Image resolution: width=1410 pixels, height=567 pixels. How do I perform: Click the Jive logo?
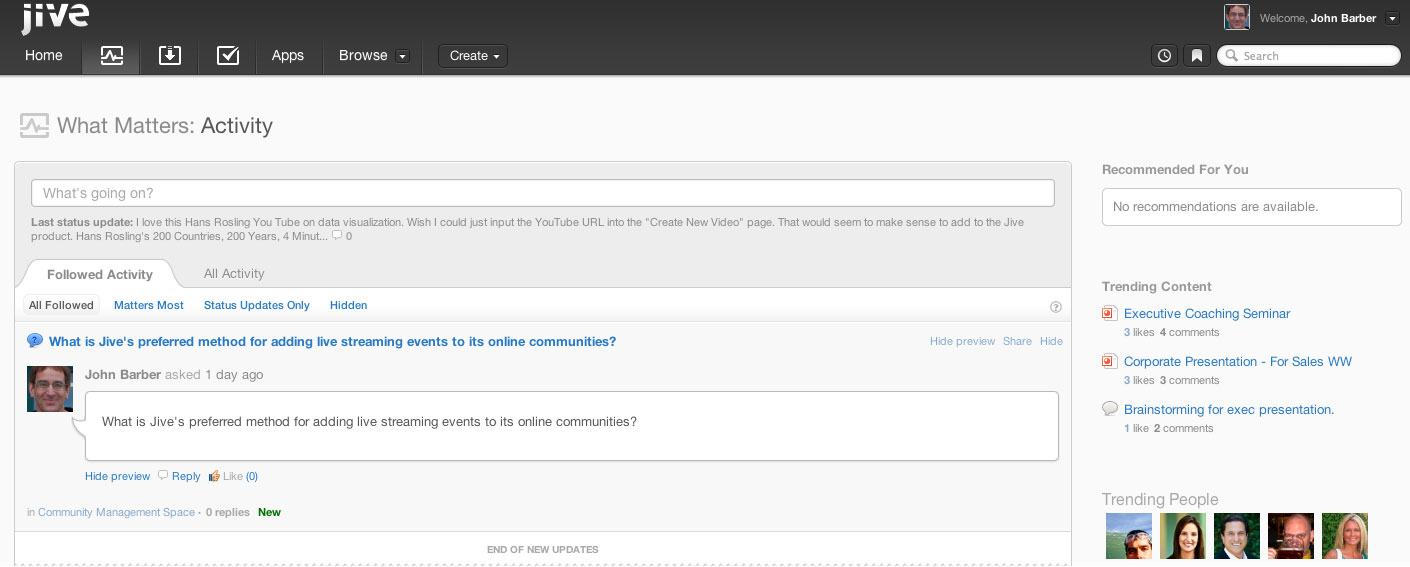click(56, 17)
